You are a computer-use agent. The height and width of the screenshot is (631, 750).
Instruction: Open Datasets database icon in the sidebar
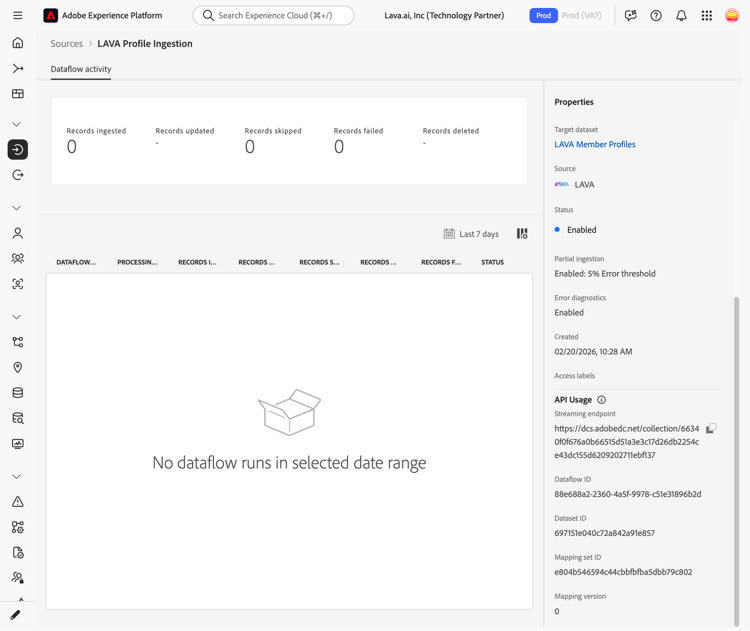18,393
